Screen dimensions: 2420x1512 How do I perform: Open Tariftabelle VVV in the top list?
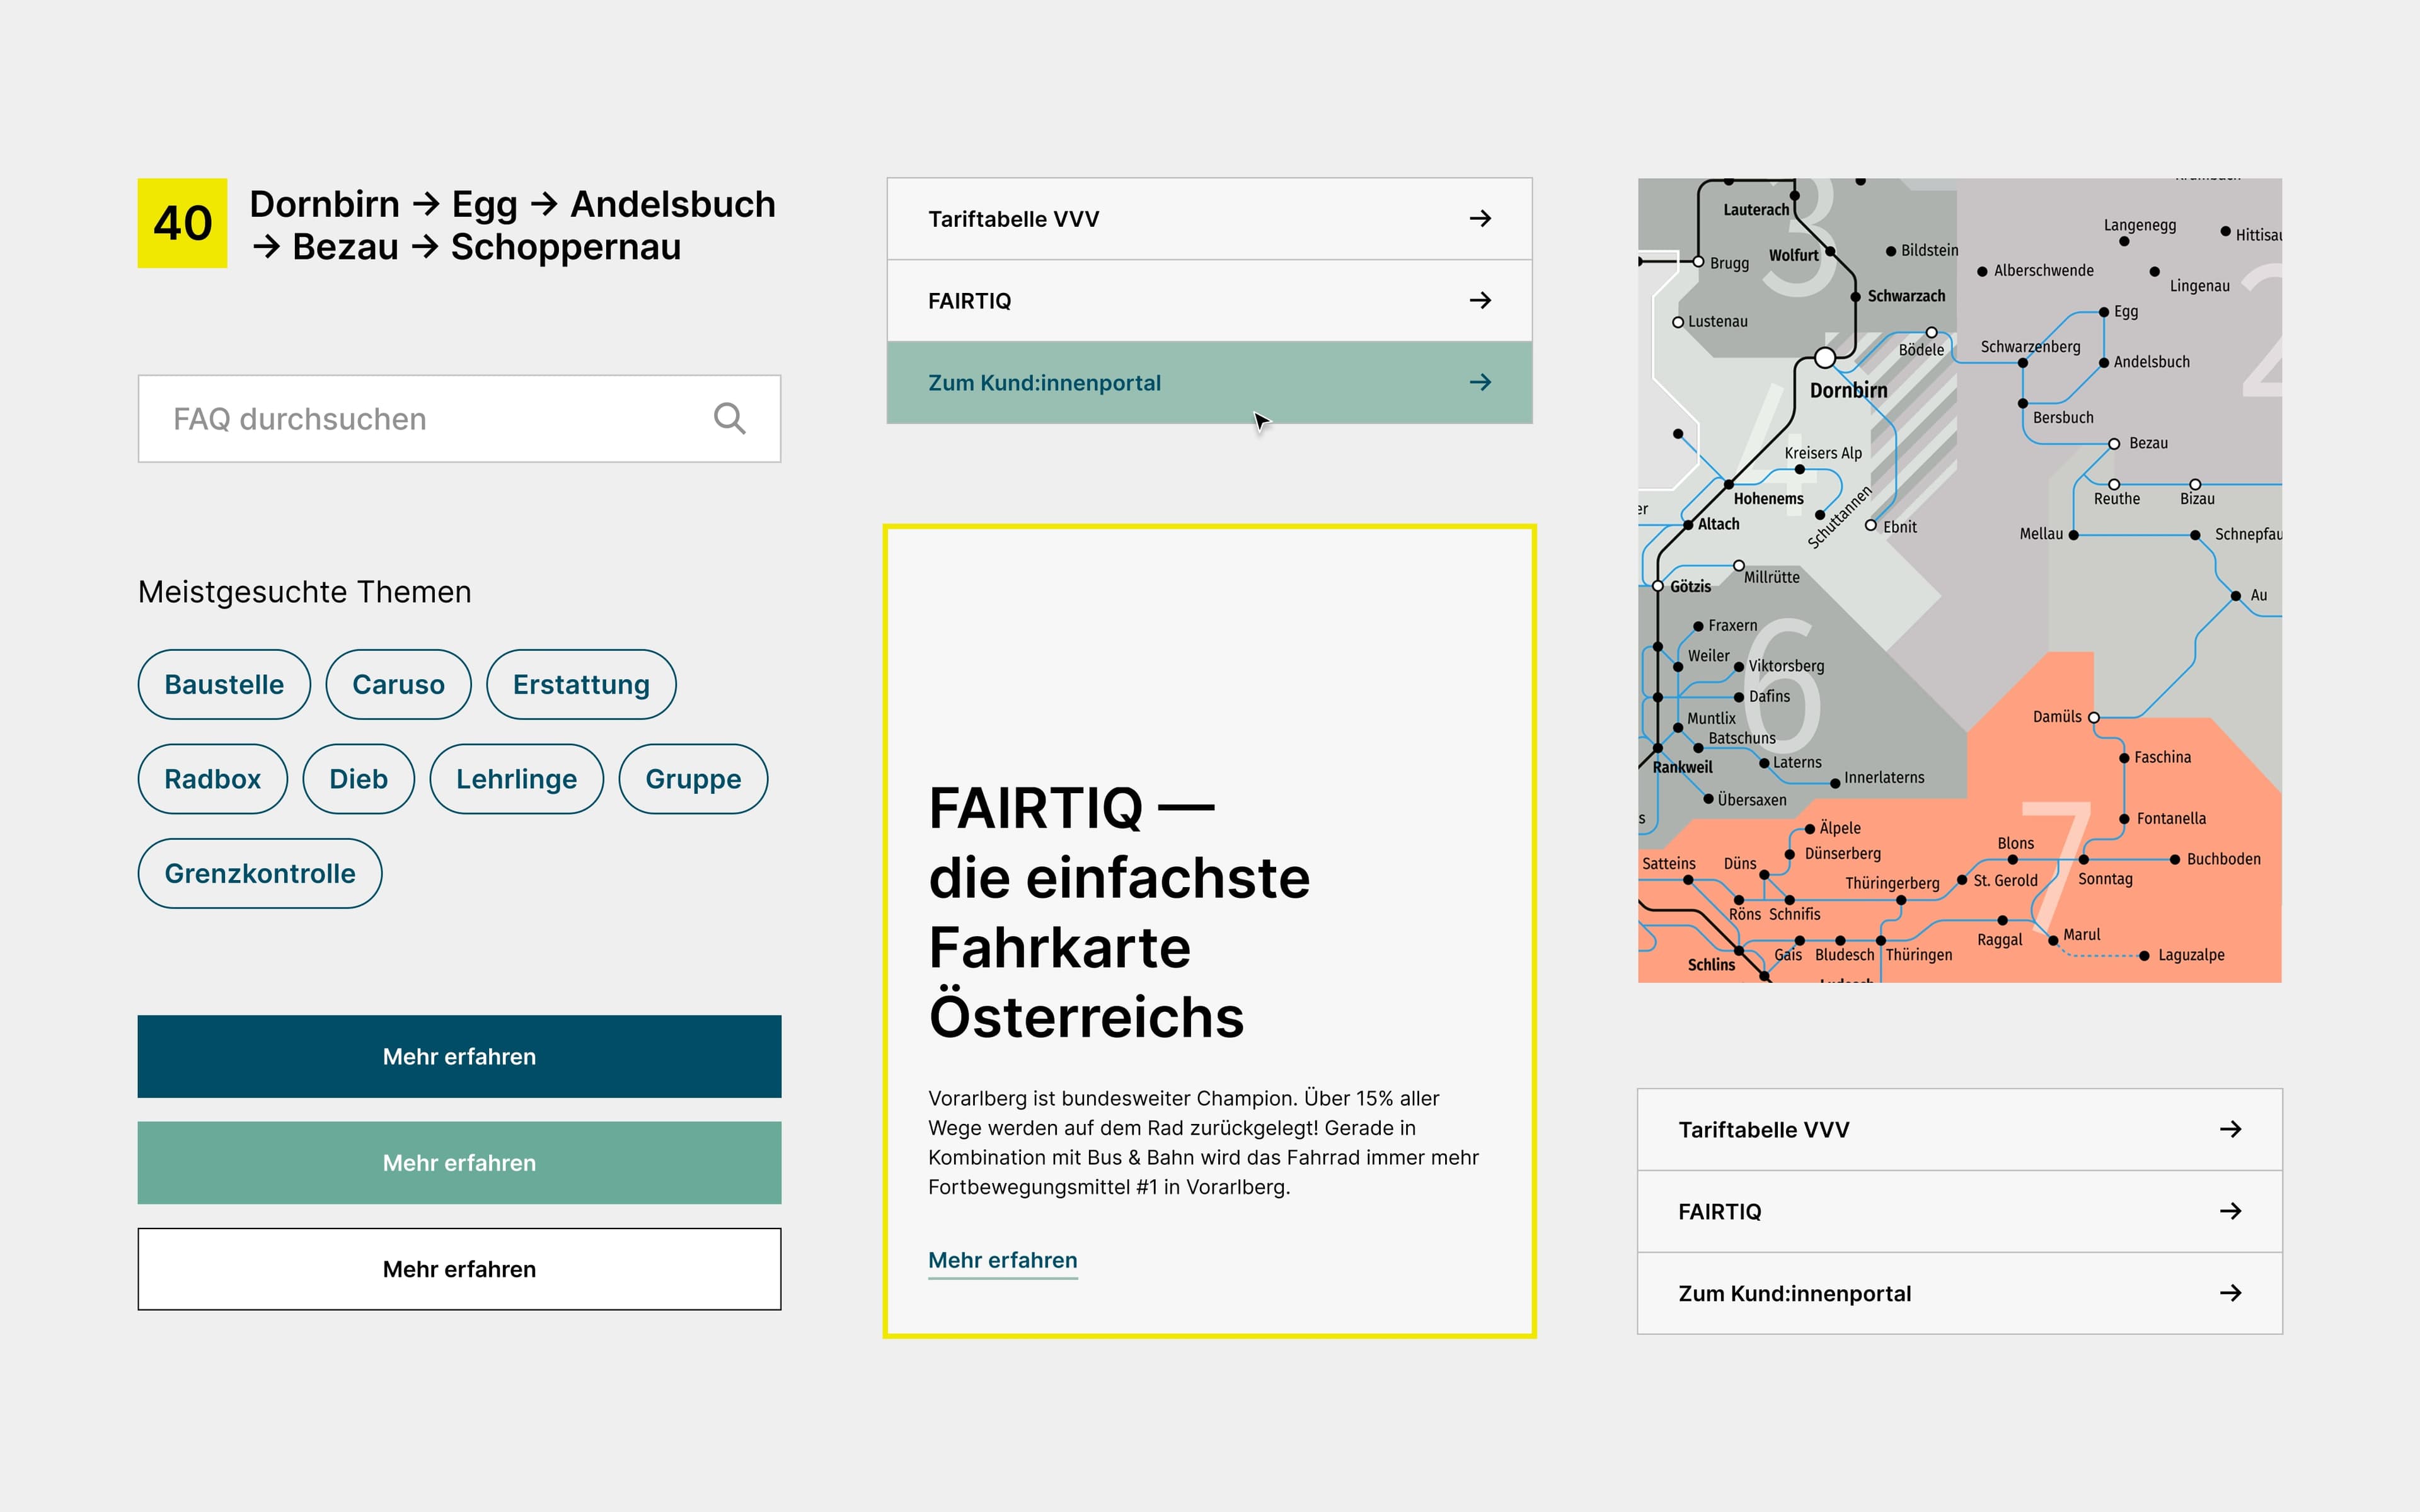point(1209,219)
